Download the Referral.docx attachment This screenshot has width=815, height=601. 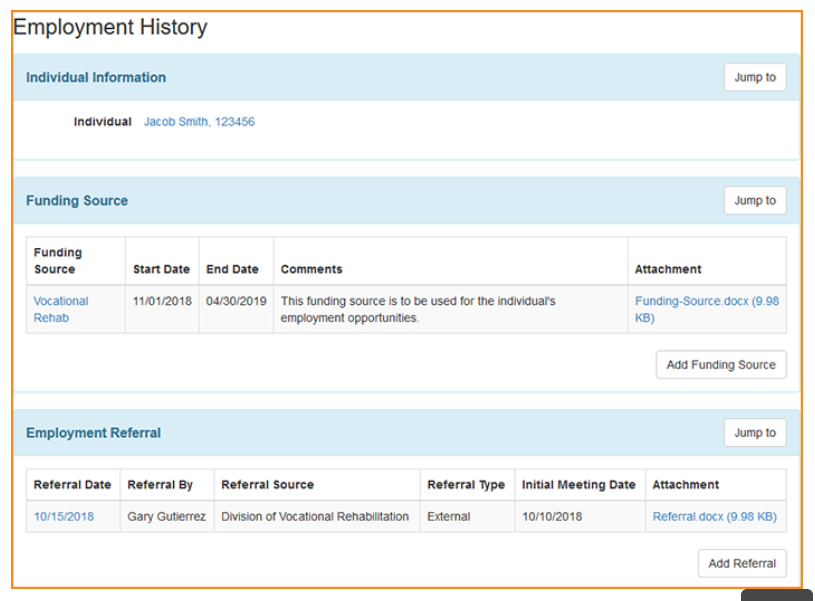point(714,517)
